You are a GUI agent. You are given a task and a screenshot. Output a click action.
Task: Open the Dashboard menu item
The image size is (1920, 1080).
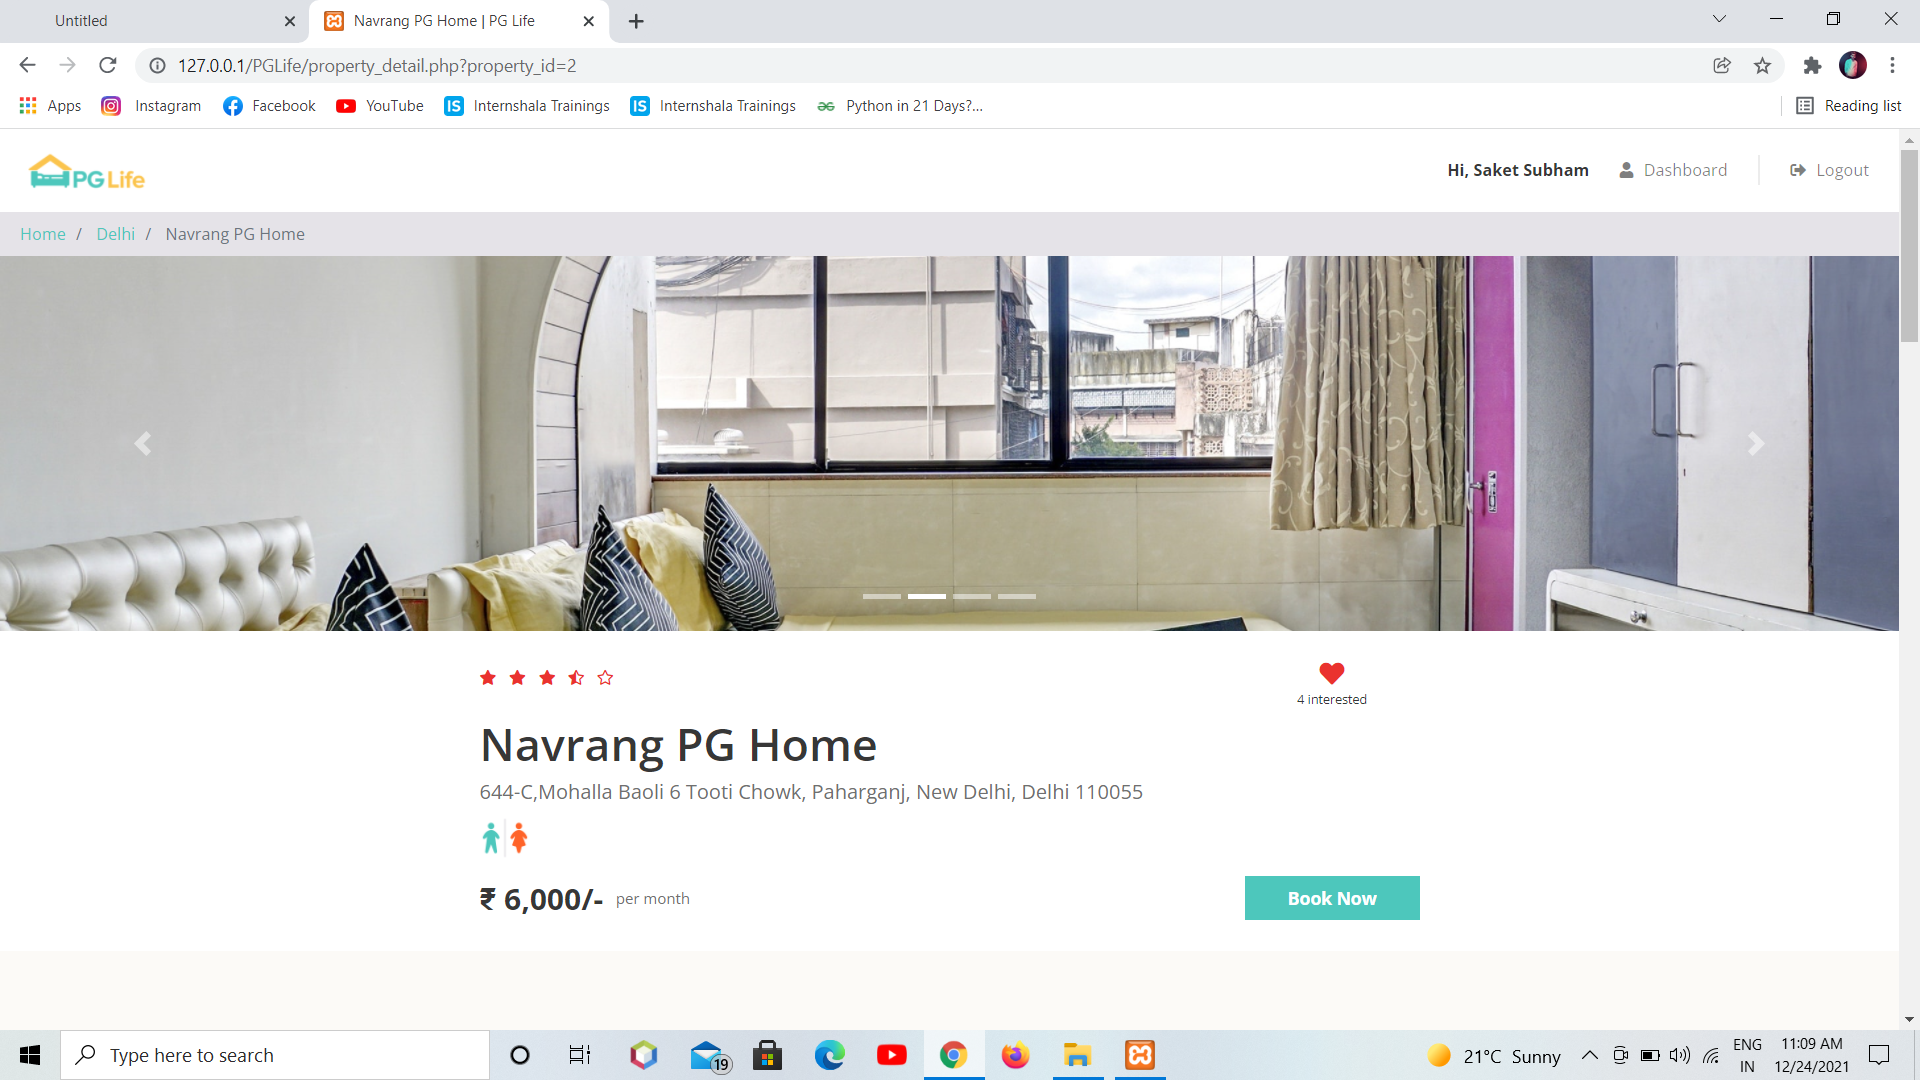pos(1686,169)
